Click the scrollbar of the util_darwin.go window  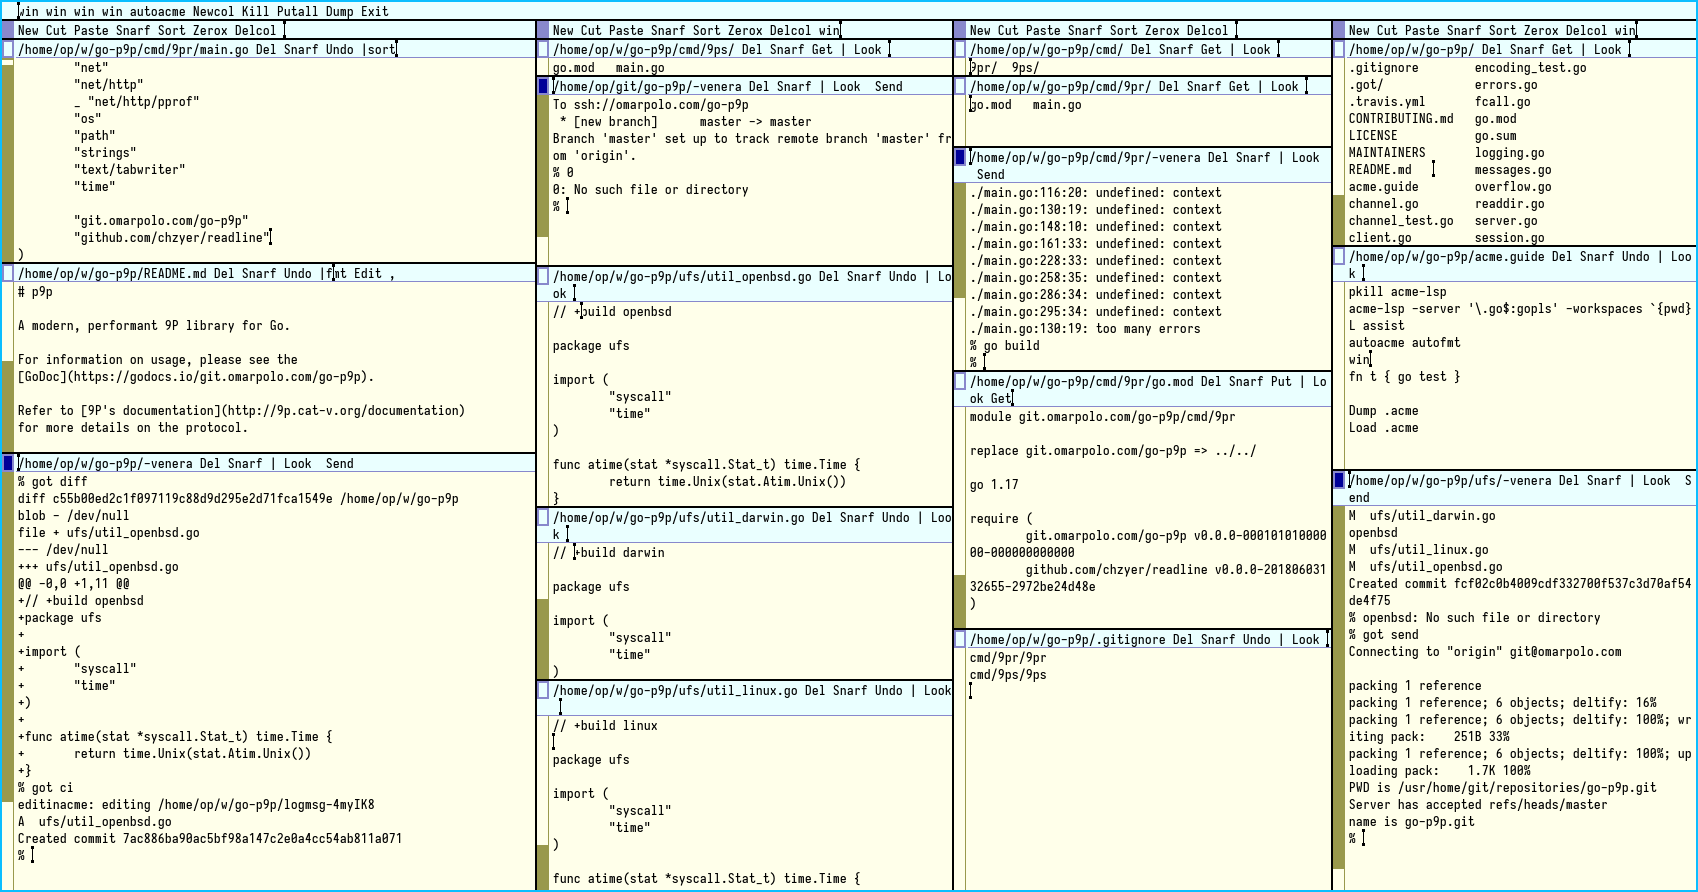[543, 610]
